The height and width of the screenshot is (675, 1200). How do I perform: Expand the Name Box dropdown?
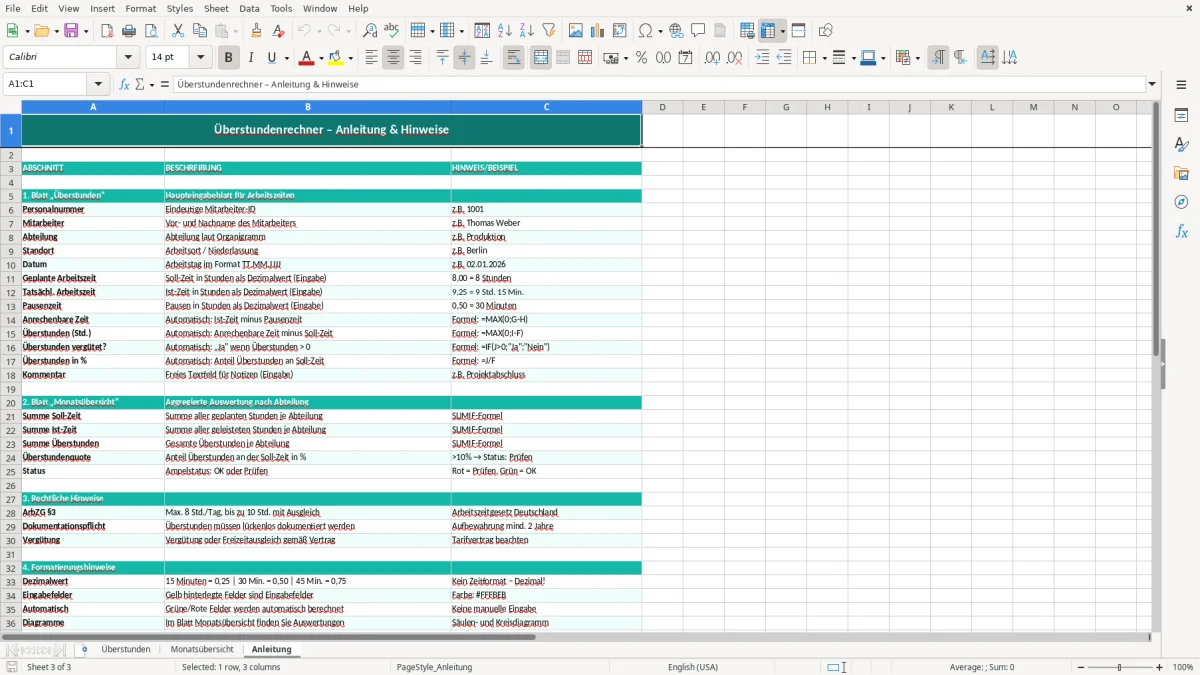click(x=98, y=85)
